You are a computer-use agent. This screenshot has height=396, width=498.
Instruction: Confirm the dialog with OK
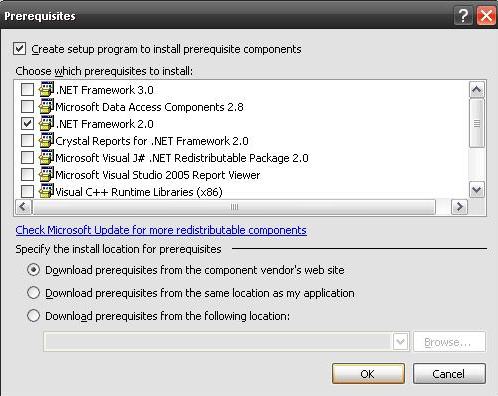pyautogui.click(x=368, y=374)
